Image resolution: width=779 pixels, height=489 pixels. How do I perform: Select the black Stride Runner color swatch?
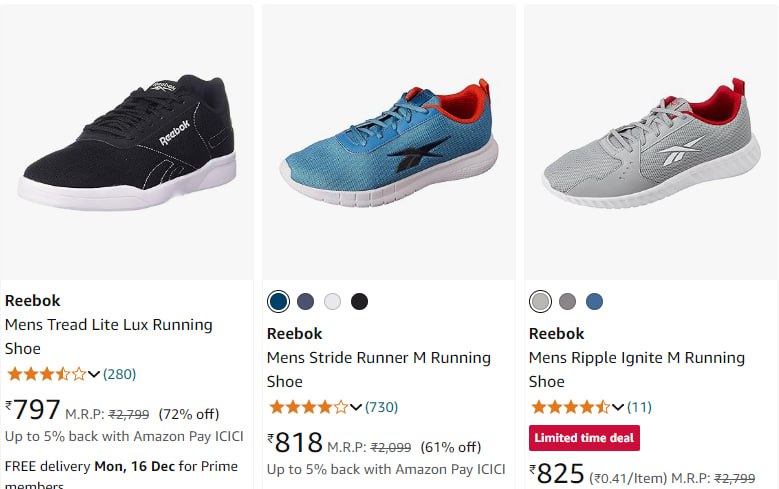[x=359, y=301]
